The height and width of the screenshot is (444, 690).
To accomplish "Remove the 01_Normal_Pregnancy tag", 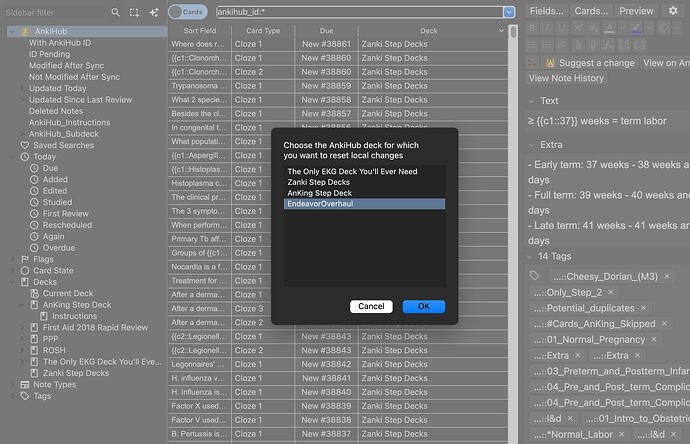I will tap(654, 340).
